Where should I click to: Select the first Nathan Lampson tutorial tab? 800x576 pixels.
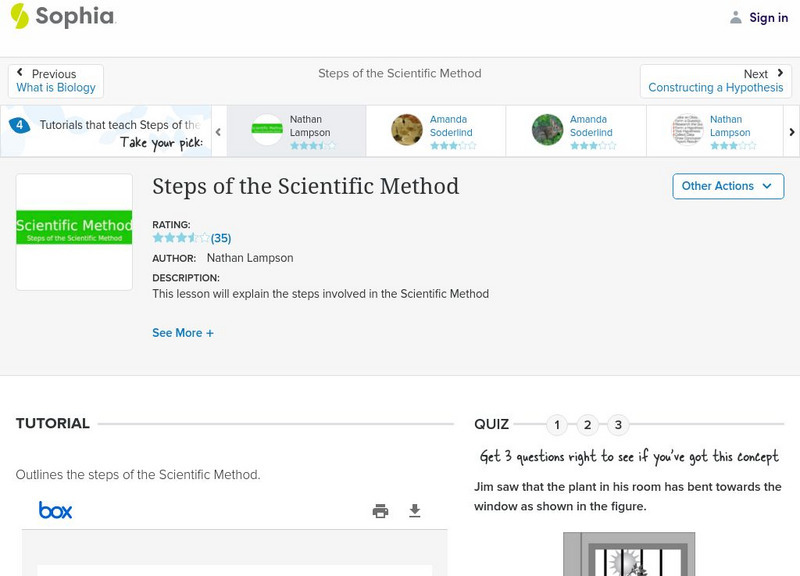296,132
